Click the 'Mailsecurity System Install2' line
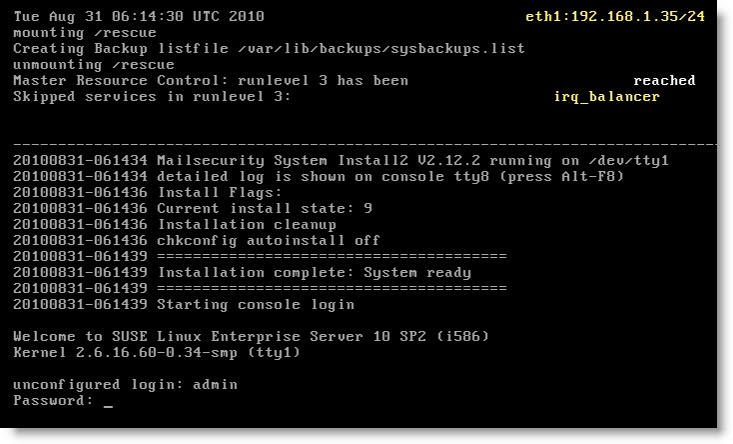Screen dimensions: 733x444 click(341, 160)
